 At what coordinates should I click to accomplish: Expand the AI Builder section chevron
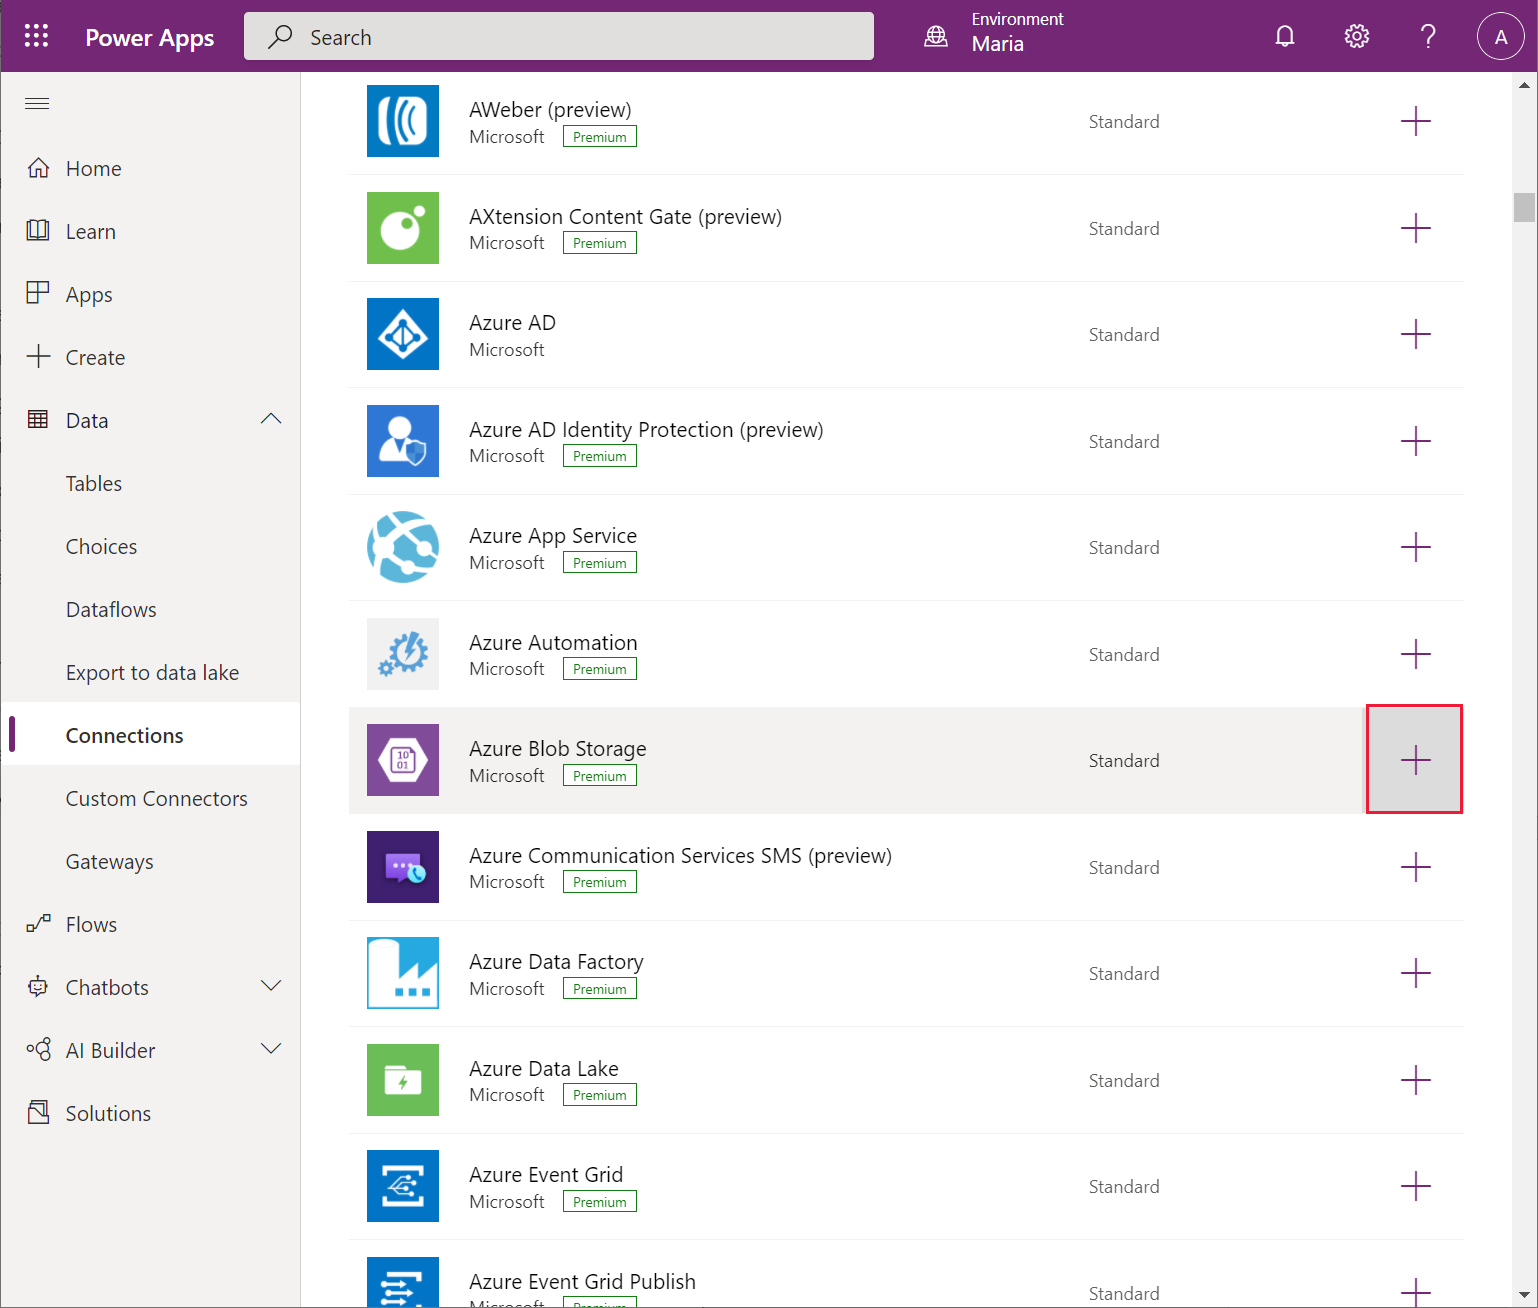pos(271,1049)
